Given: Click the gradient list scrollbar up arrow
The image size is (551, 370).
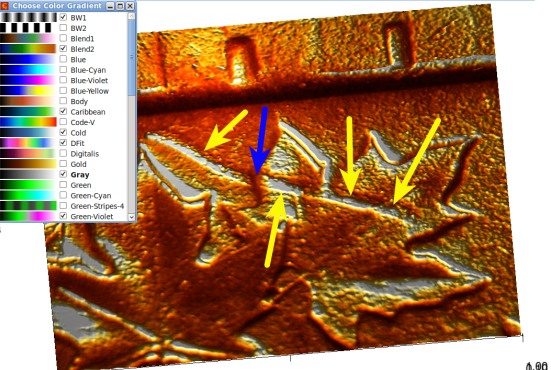Looking at the screenshot, I should click(x=132, y=16).
